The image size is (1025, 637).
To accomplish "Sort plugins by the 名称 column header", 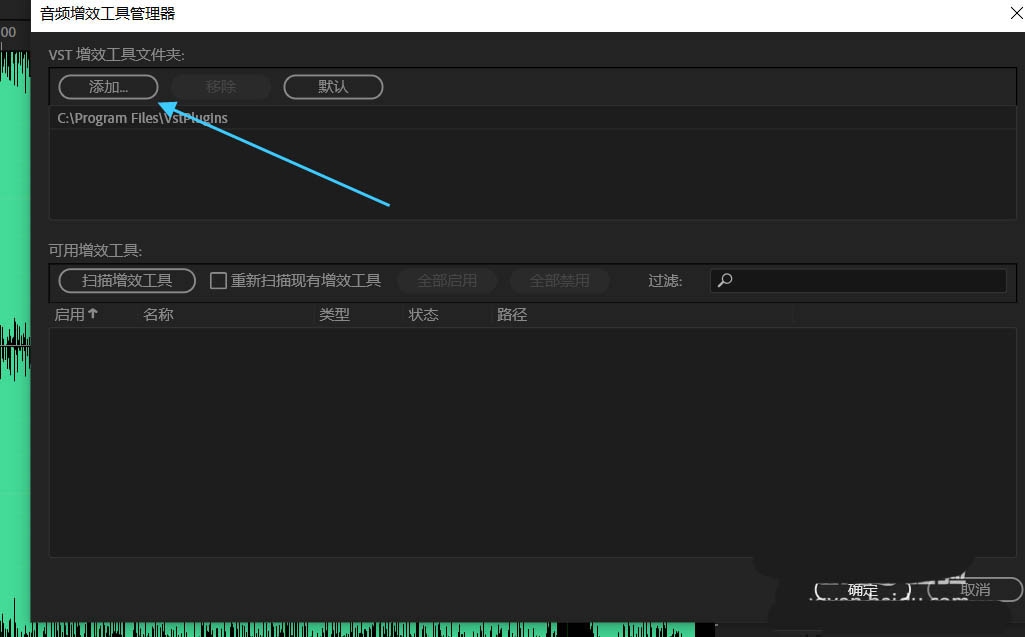I will click(158, 314).
